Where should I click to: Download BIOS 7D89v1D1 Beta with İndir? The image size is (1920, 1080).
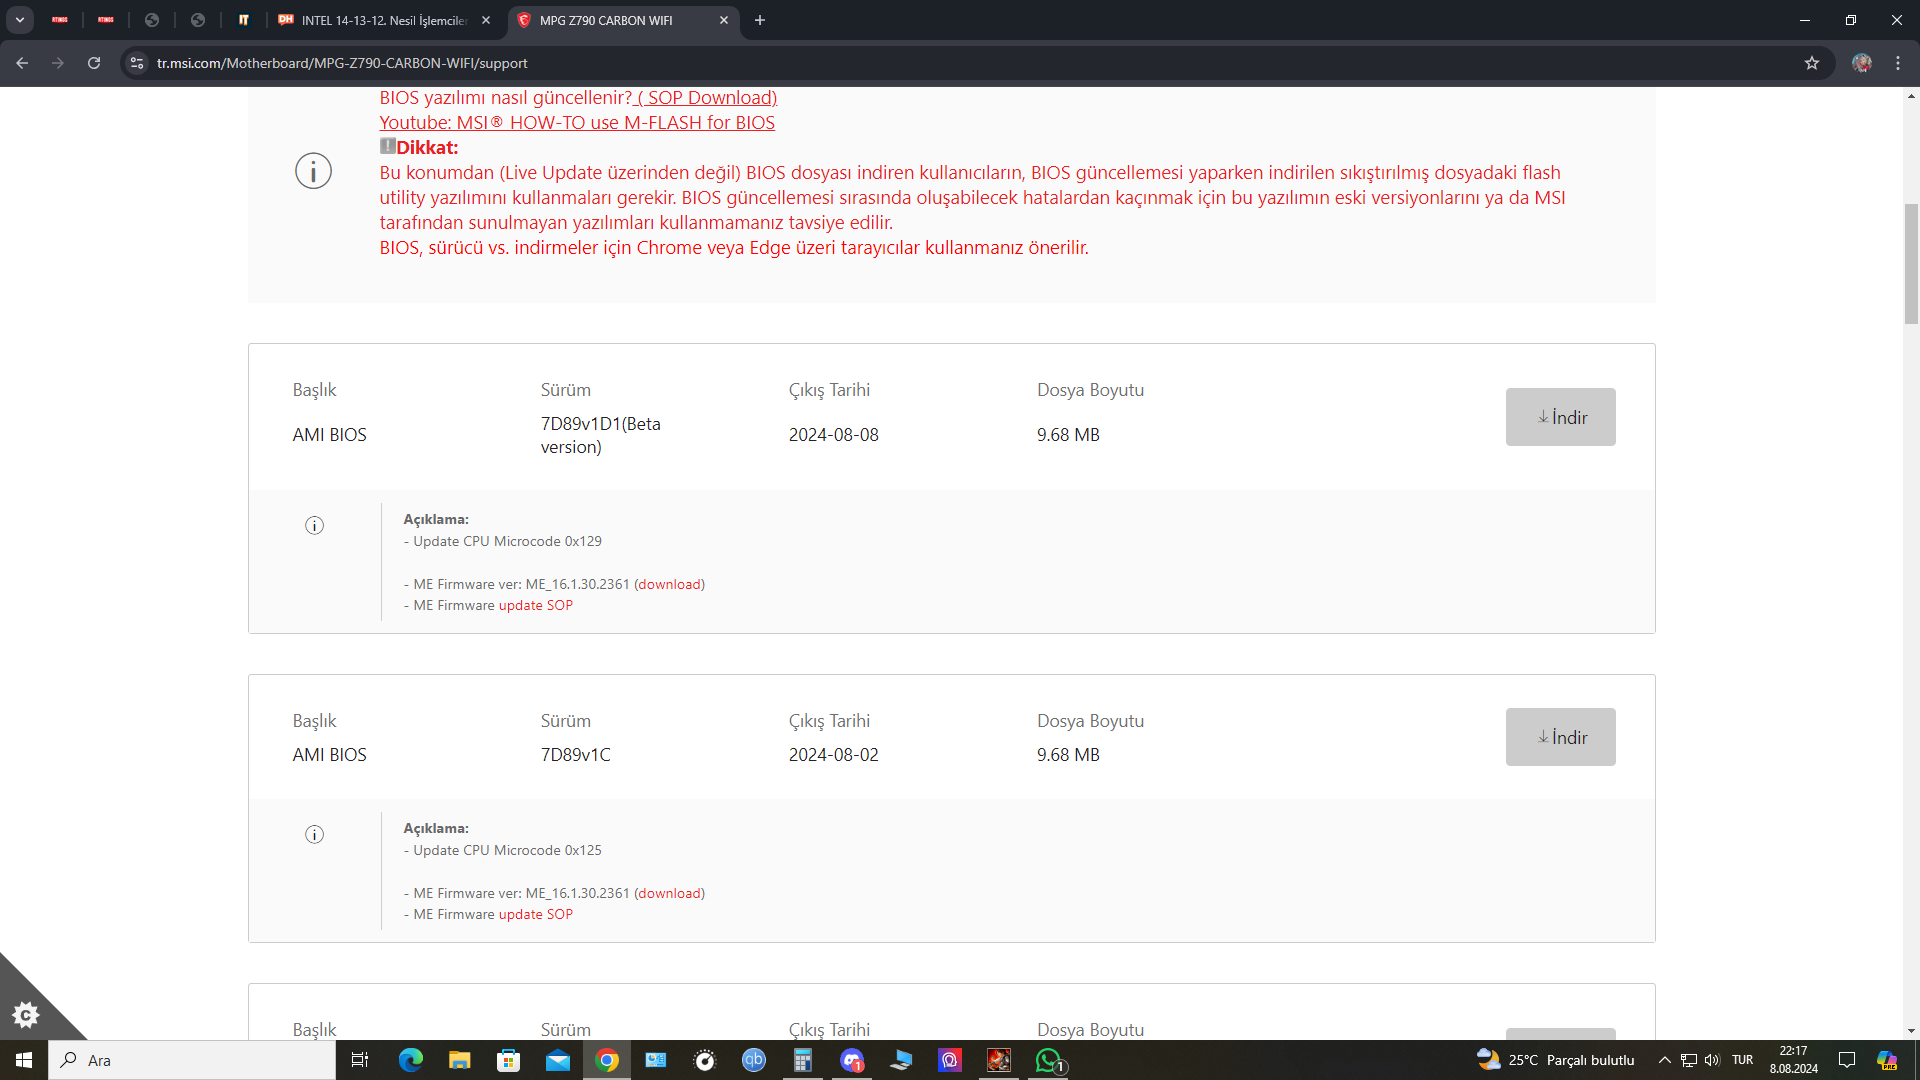click(x=1560, y=417)
